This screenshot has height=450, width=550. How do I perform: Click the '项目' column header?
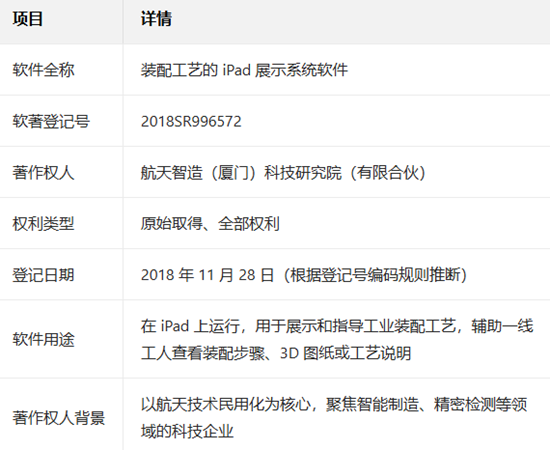27,19
